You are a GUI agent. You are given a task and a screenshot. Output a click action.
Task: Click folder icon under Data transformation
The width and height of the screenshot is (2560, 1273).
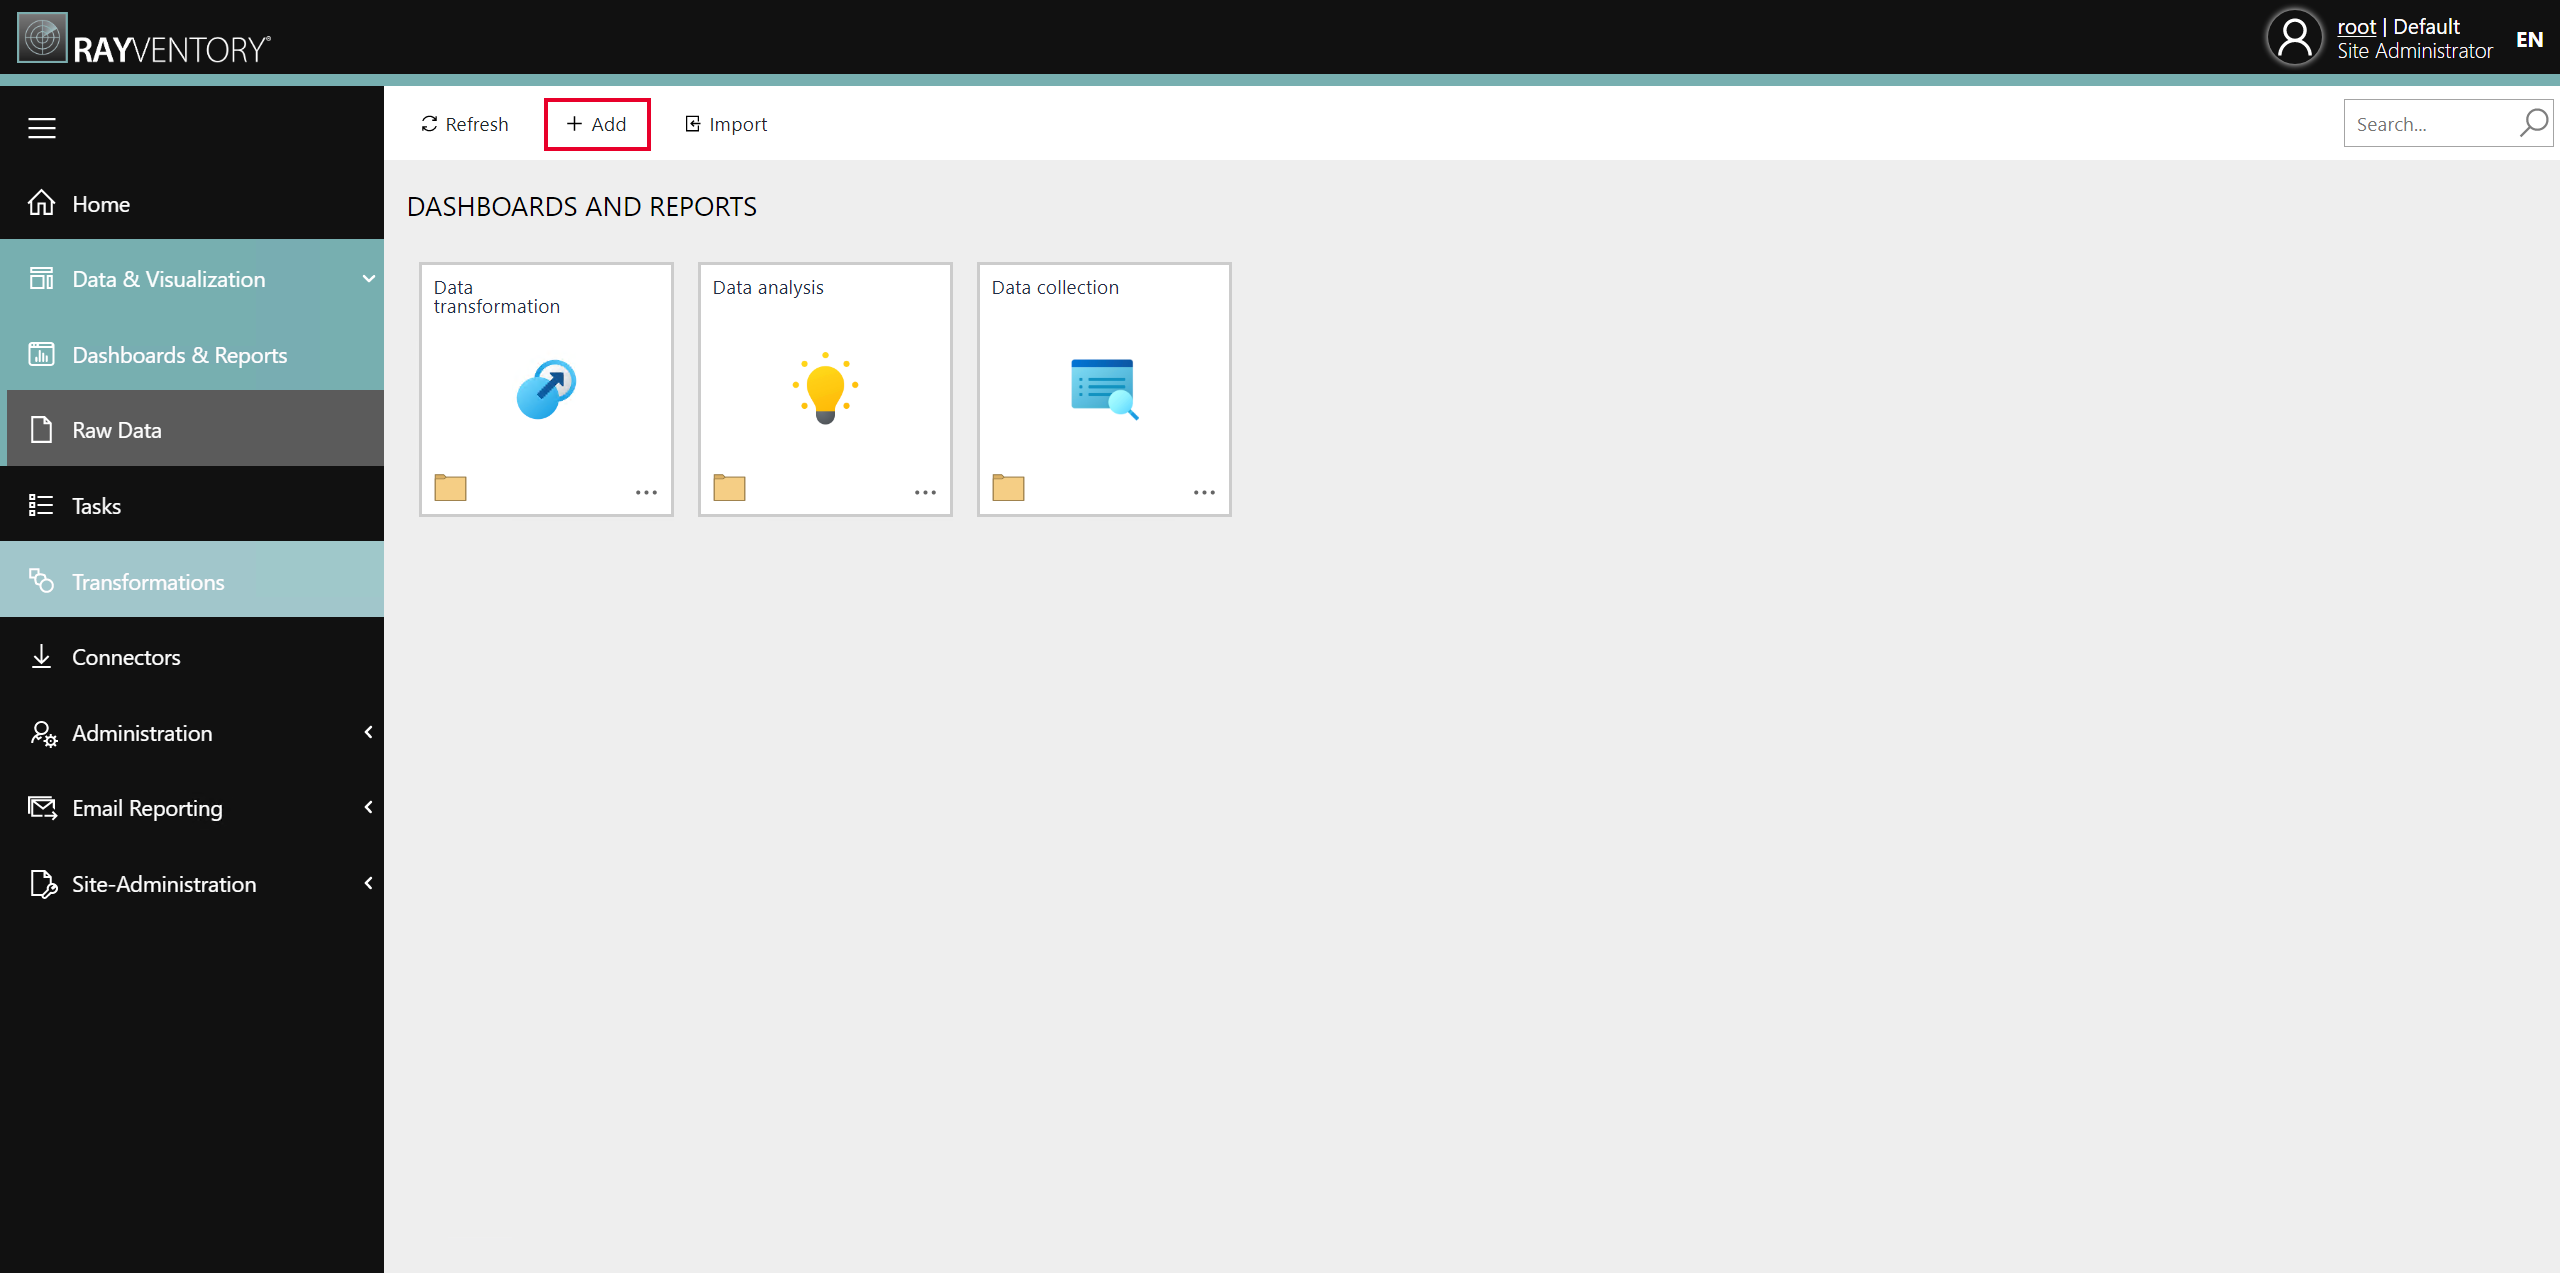[x=451, y=488]
